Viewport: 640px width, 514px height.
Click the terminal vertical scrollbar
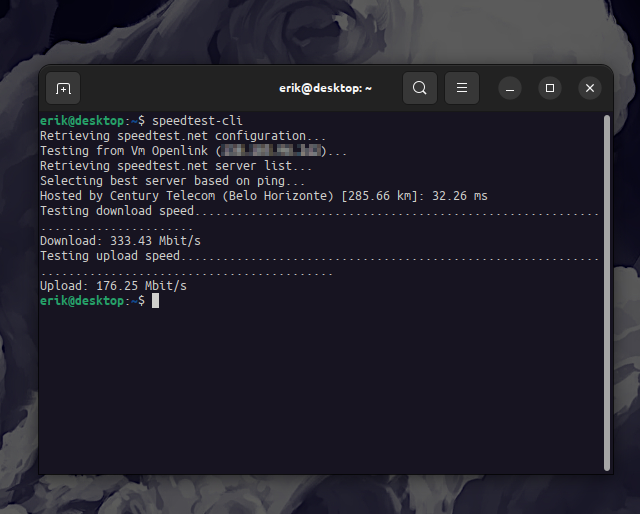607,293
